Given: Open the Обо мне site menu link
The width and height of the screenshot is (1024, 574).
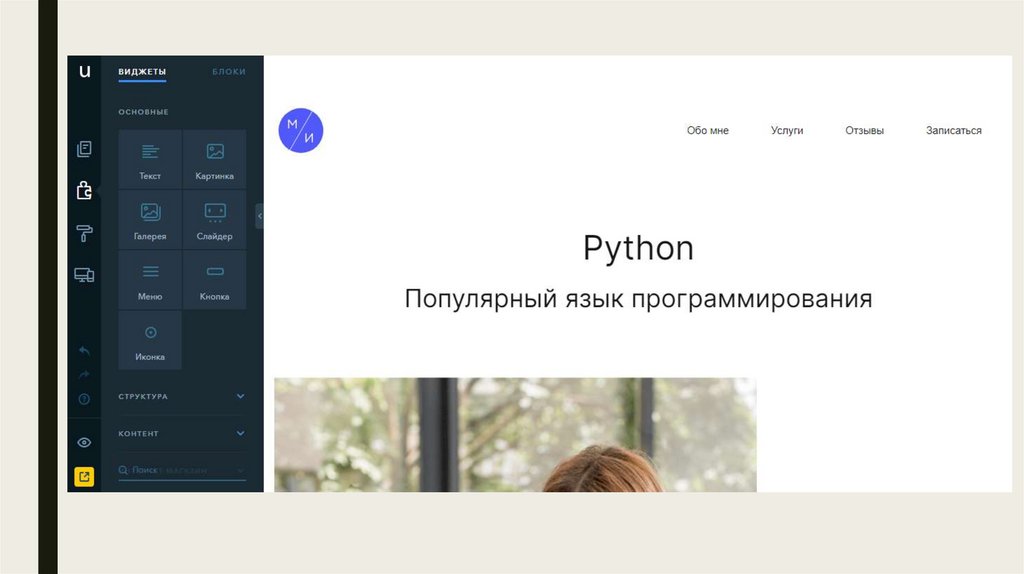Looking at the screenshot, I should [x=707, y=131].
